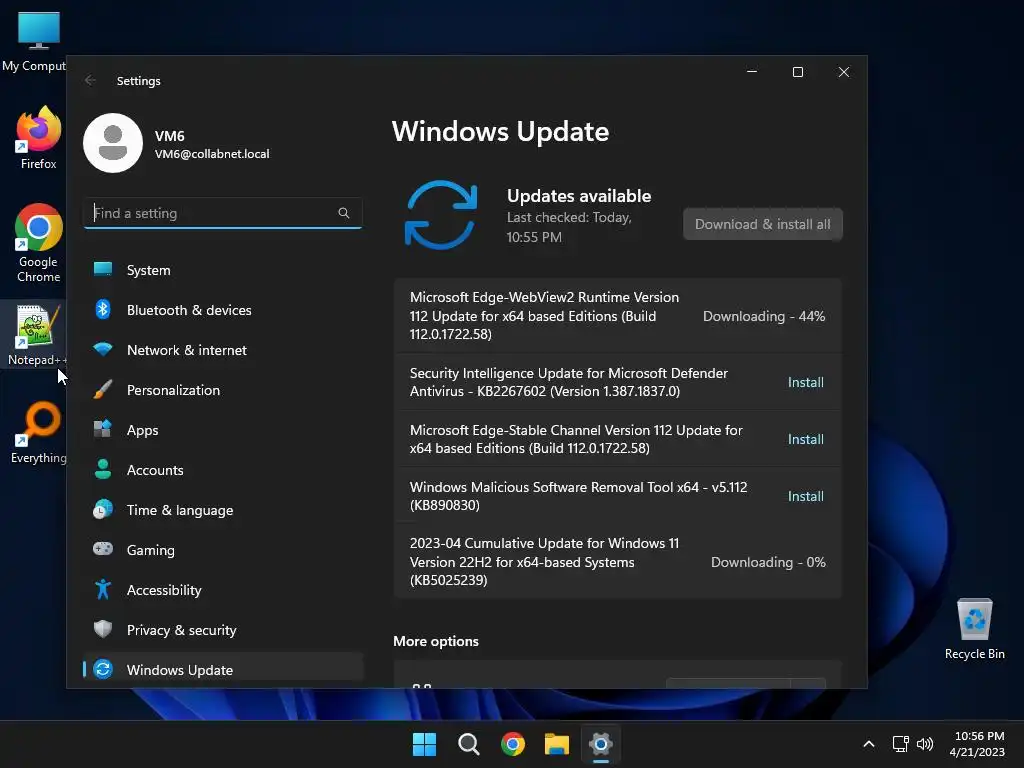Select the Windows Update sidebar icon
This screenshot has height=768, width=1024.
[x=103, y=669]
